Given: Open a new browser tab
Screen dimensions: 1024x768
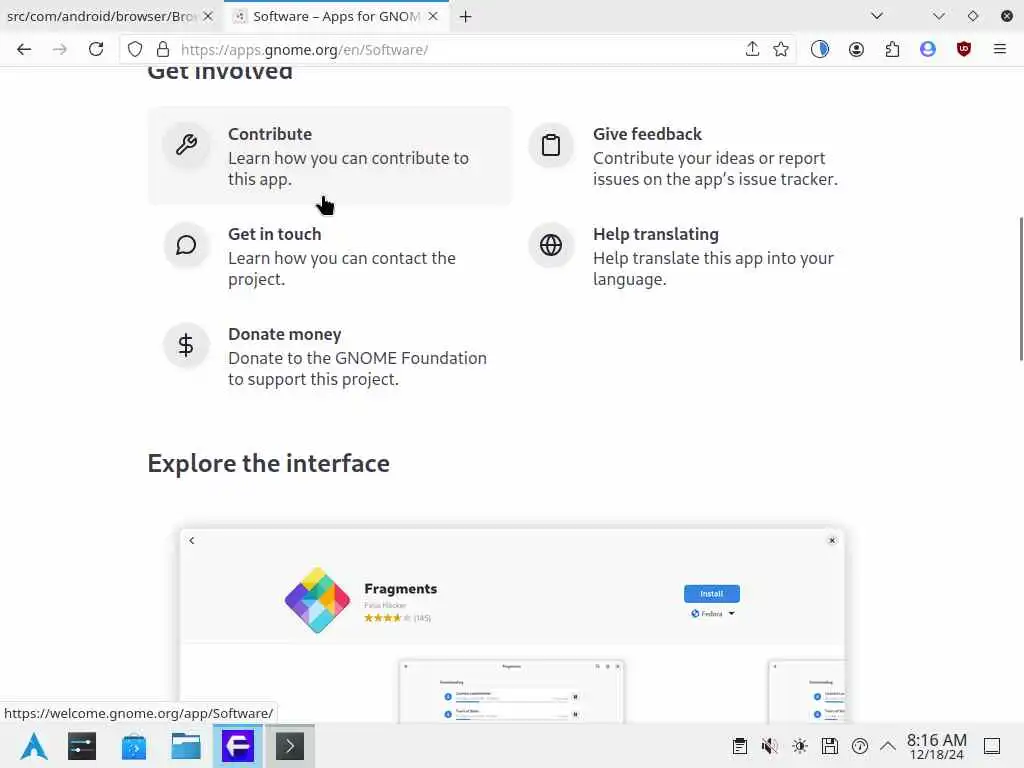Looking at the screenshot, I should point(466,16).
